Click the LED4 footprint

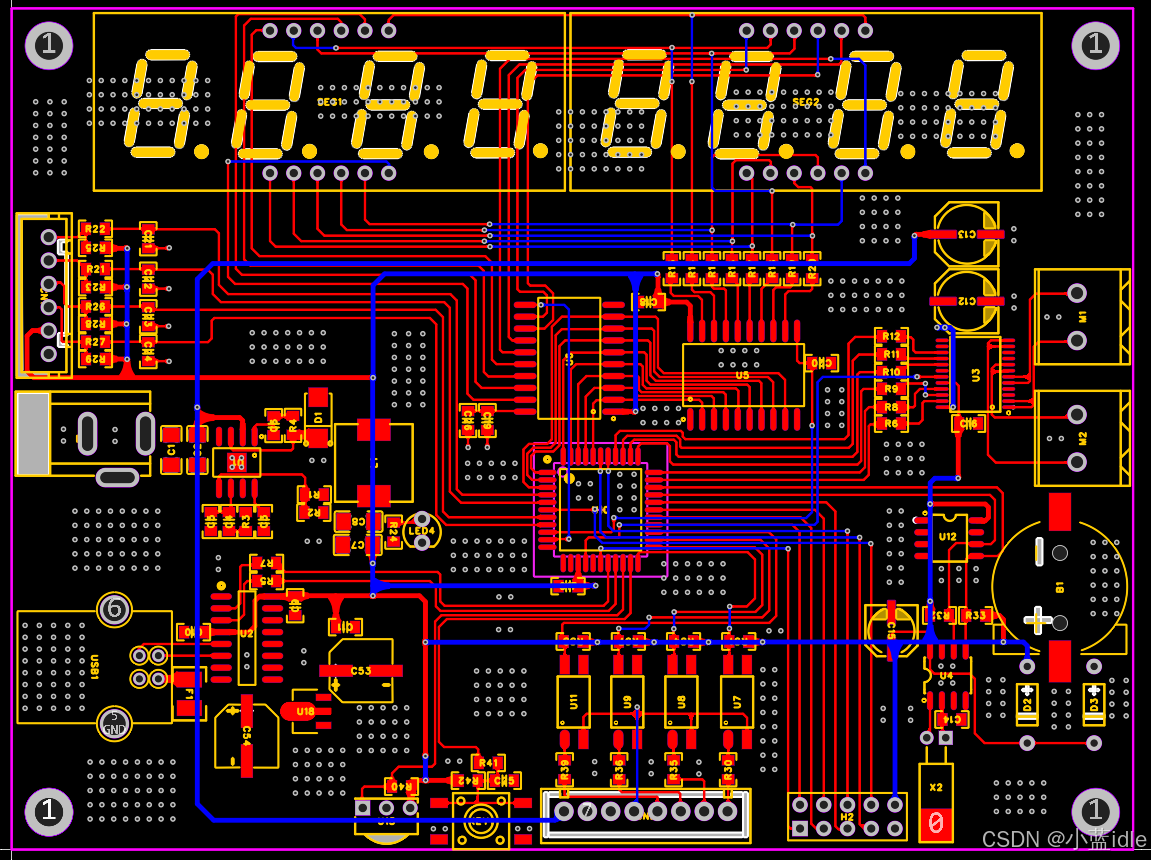421,531
